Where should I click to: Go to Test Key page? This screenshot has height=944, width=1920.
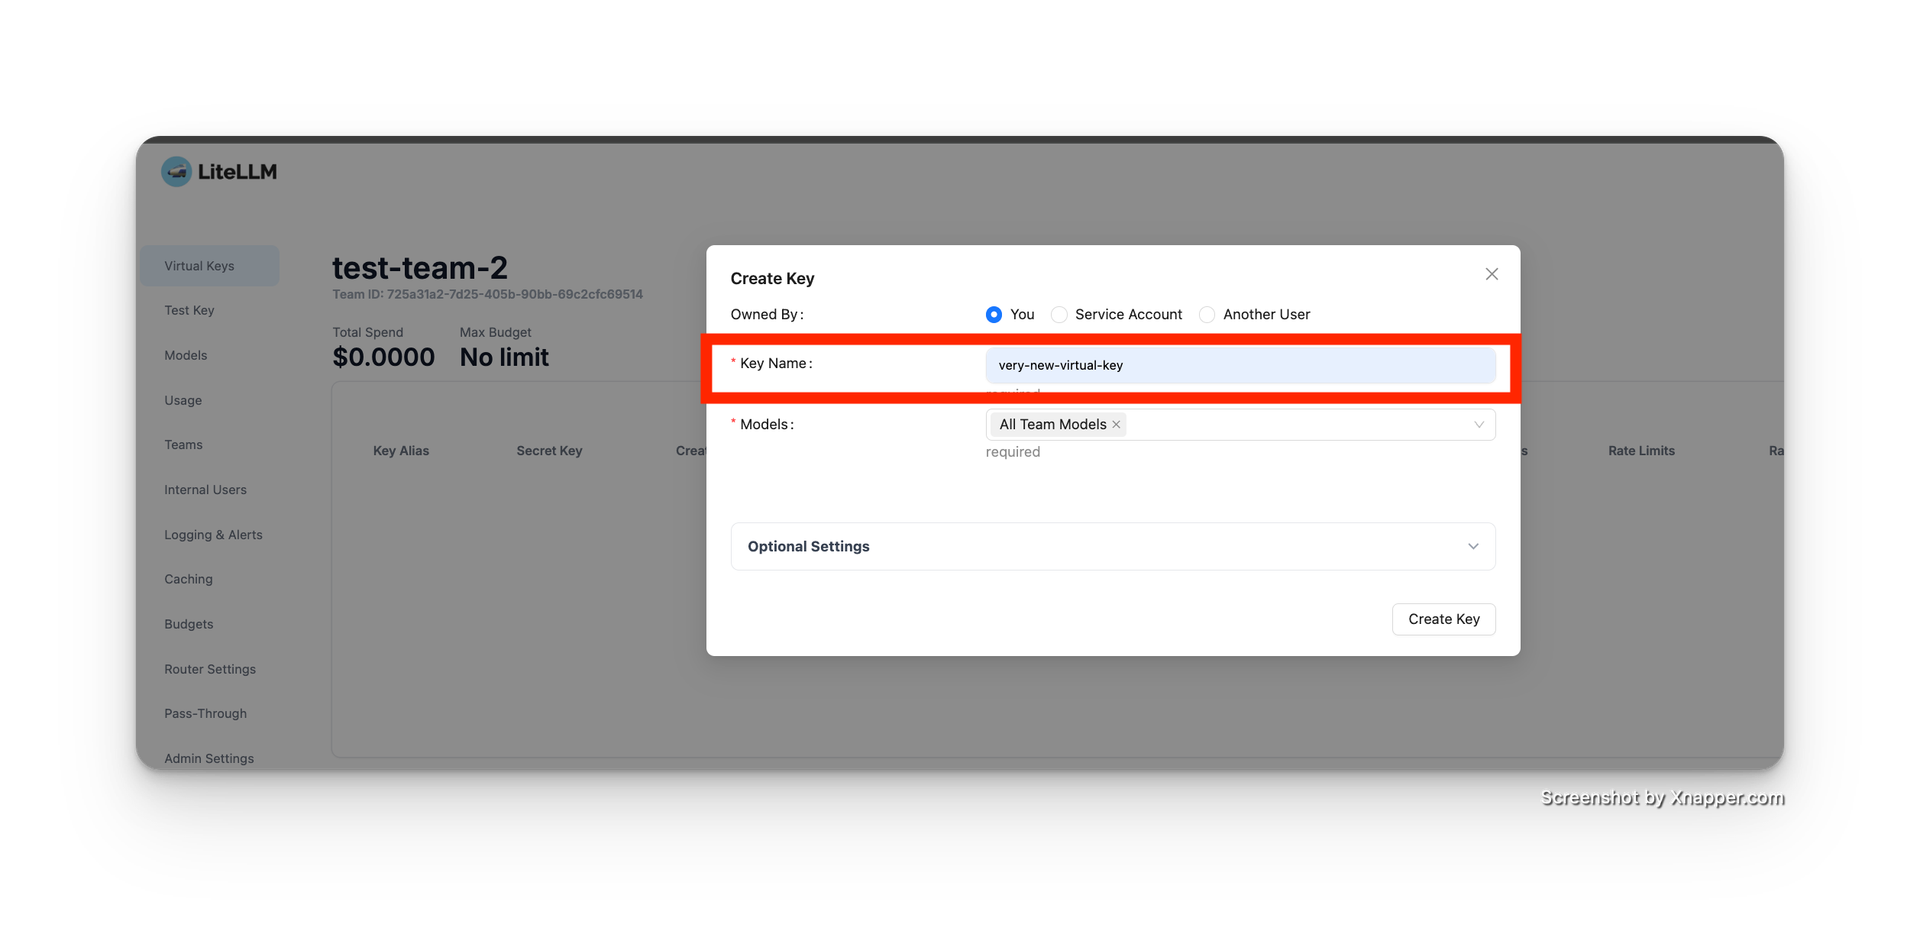point(189,311)
